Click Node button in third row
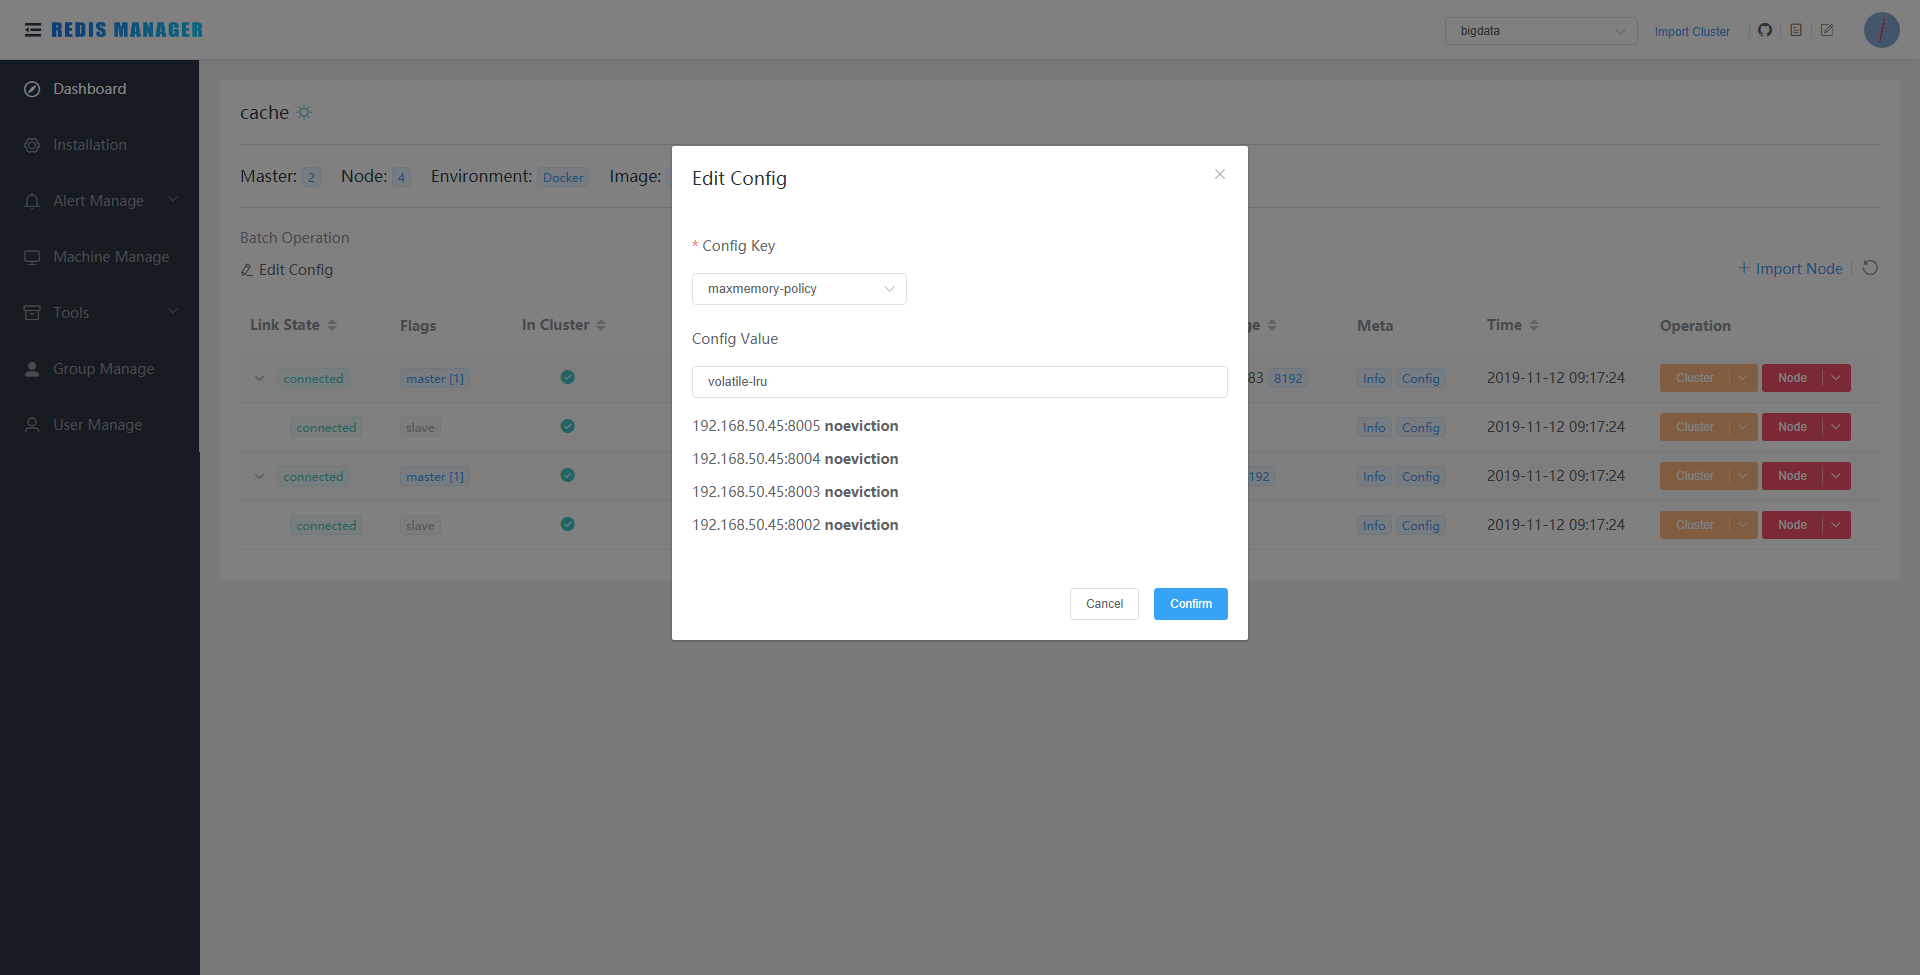 coord(1792,476)
